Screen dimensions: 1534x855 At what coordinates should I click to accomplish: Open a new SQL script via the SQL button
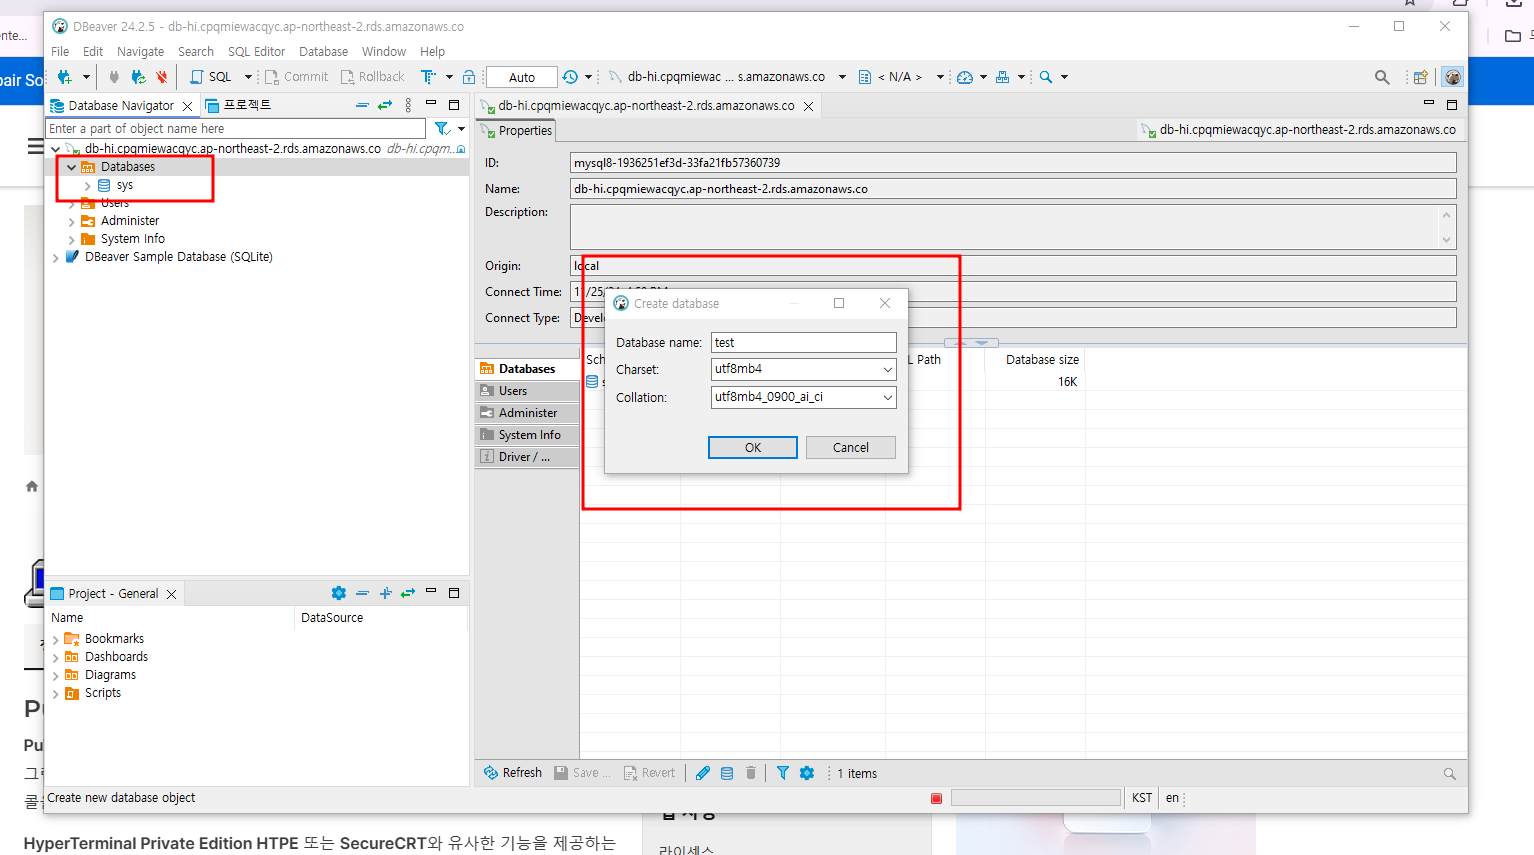211,77
